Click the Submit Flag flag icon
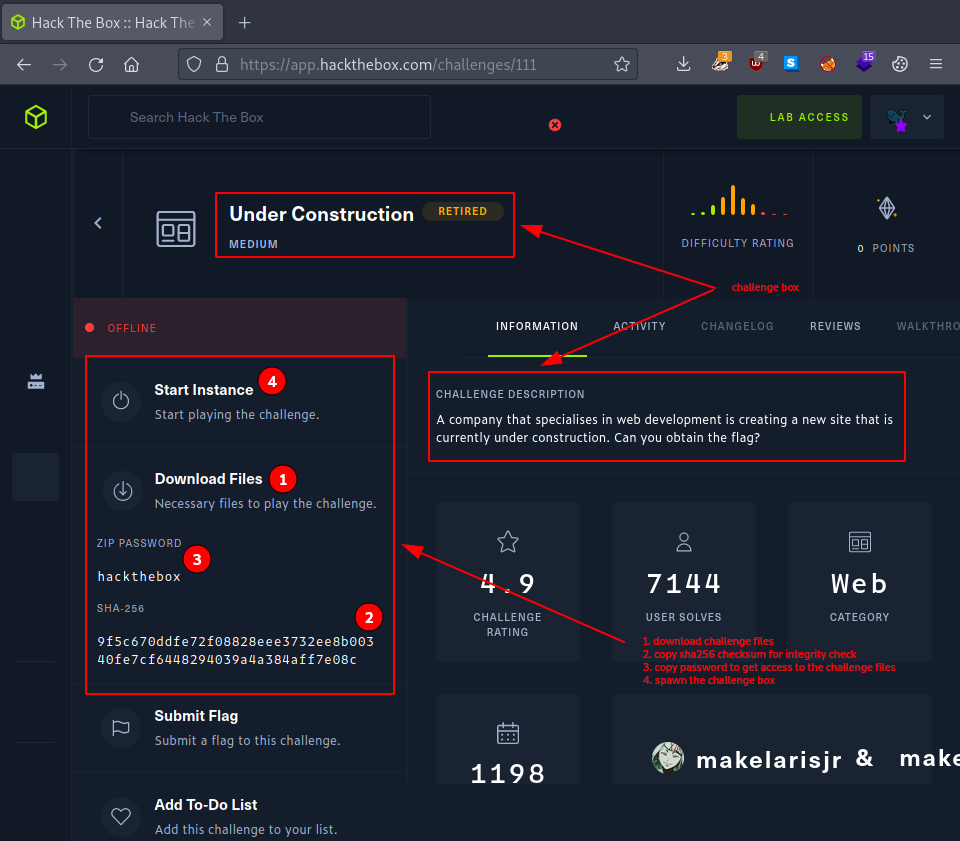 121,728
